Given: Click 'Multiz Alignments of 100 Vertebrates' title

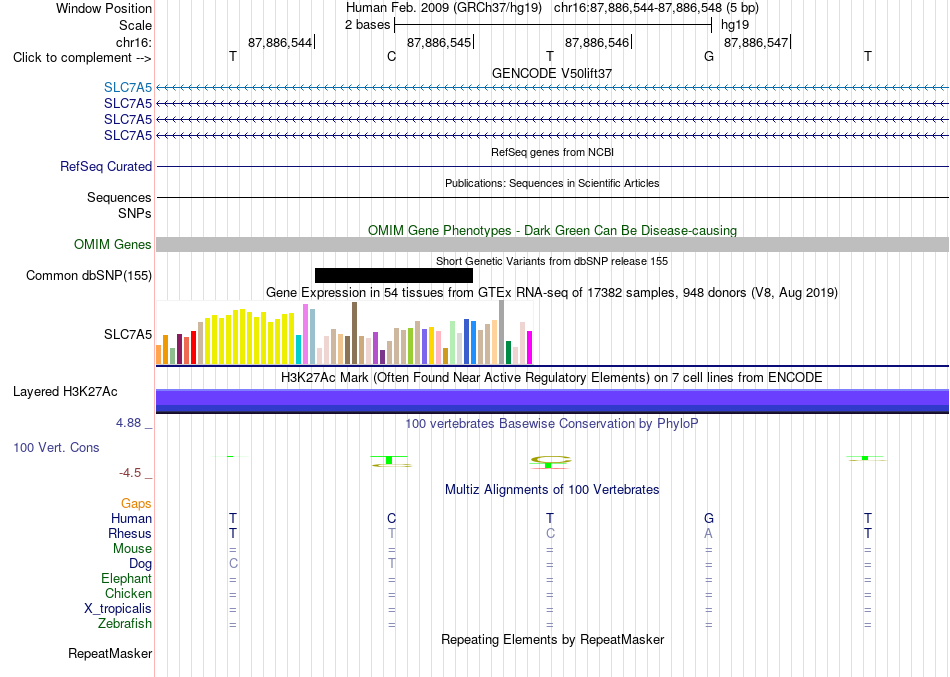Looking at the screenshot, I should click(x=552, y=489).
